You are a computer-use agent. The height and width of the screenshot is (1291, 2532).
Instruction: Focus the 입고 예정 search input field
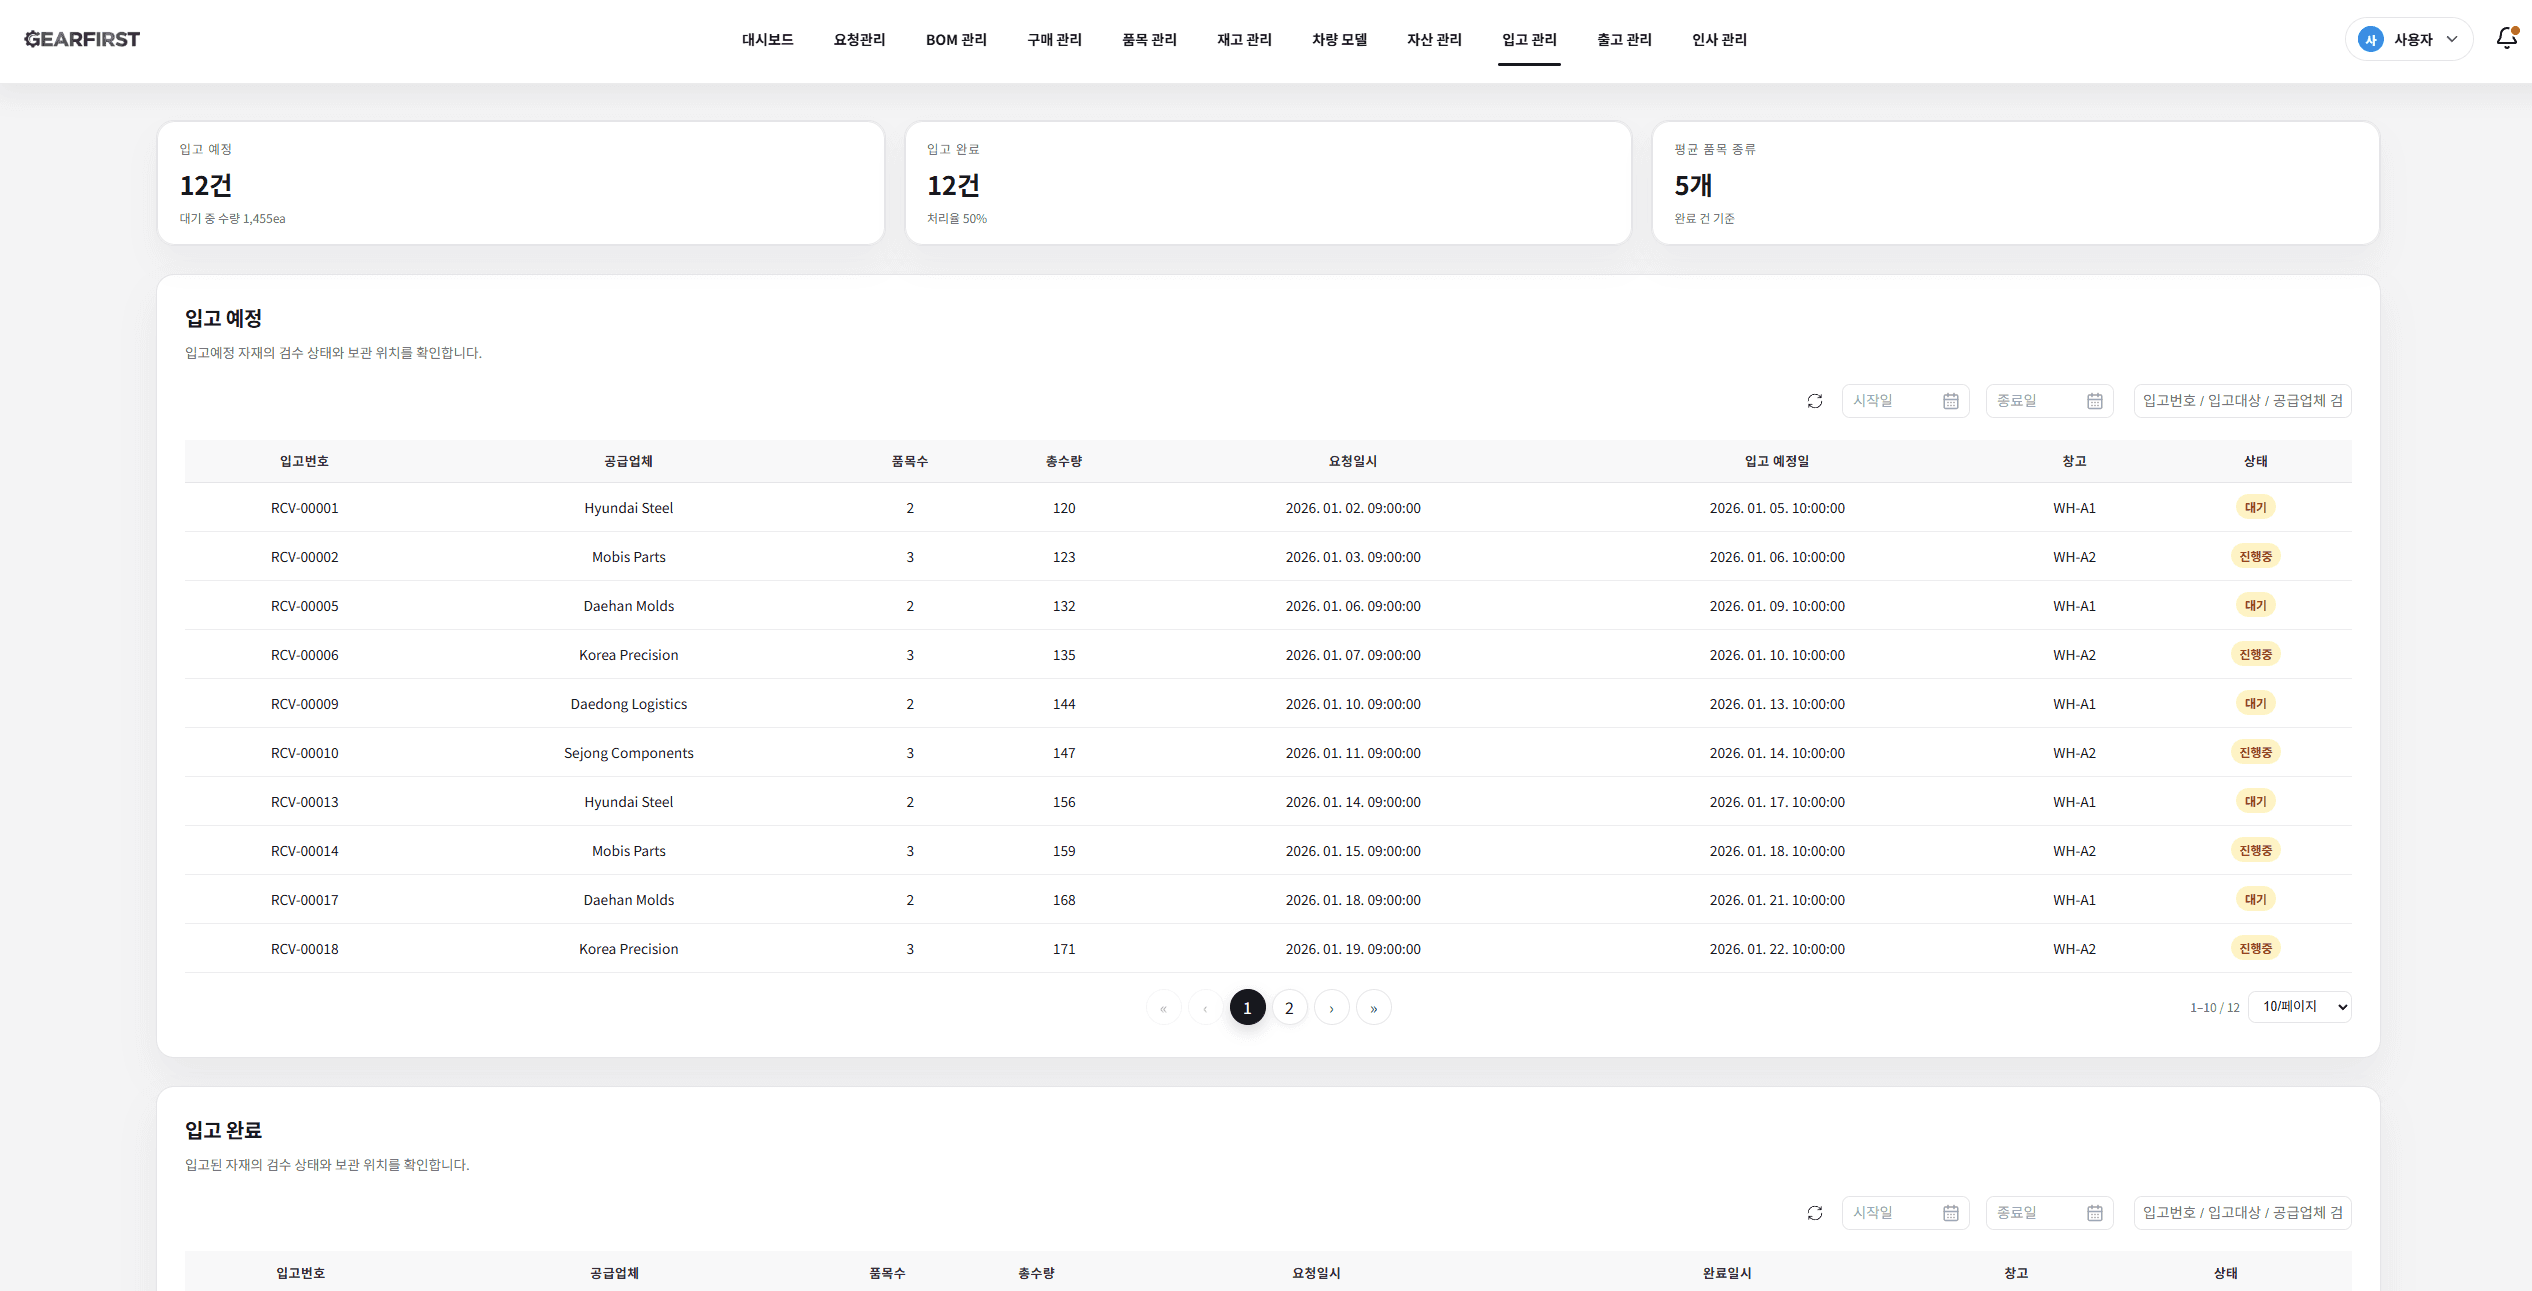(x=2242, y=401)
